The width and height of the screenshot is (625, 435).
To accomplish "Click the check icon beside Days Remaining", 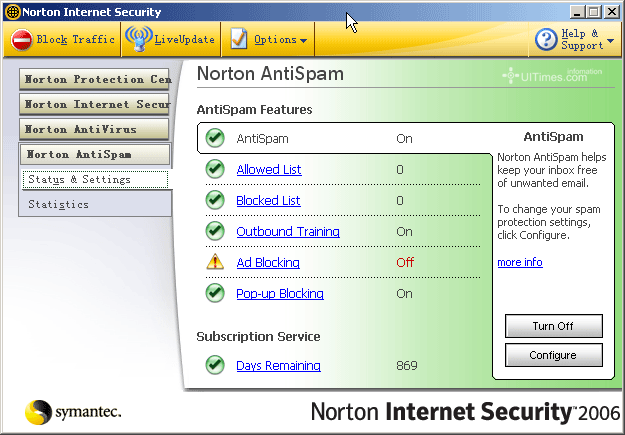I will tap(215, 365).
